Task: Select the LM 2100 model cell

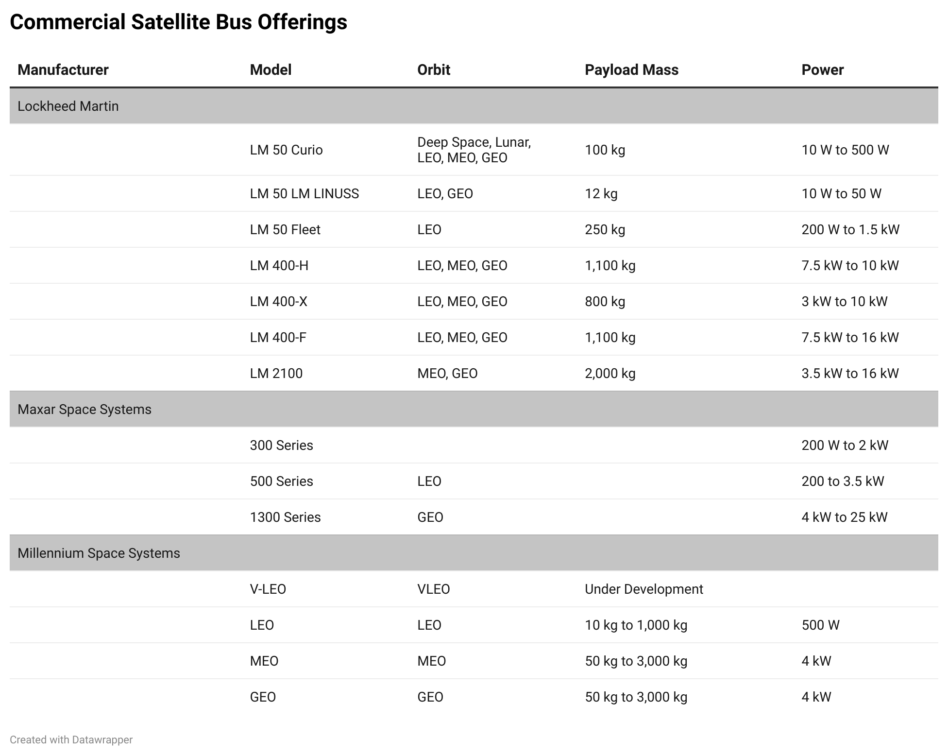Action: pyautogui.click(x=276, y=374)
